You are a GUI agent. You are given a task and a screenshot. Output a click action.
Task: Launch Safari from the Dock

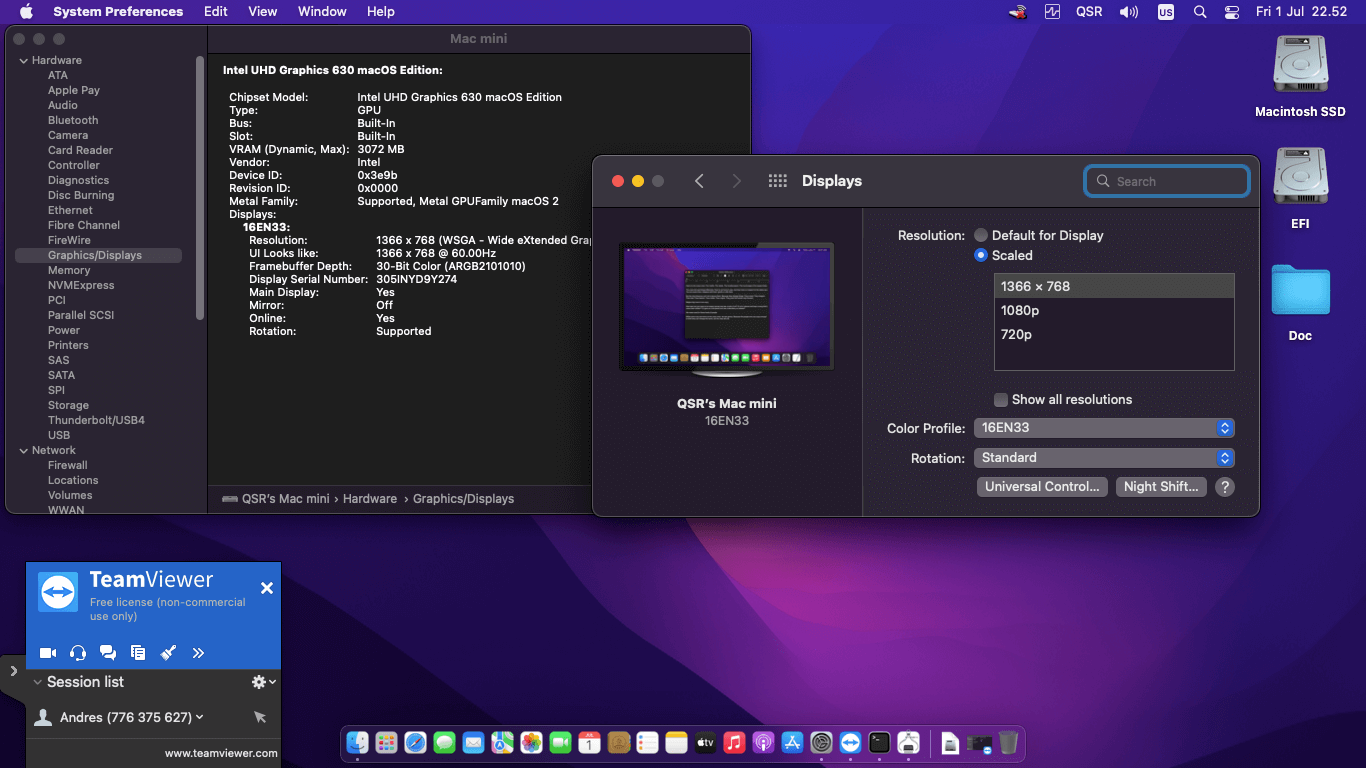click(416, 743)
